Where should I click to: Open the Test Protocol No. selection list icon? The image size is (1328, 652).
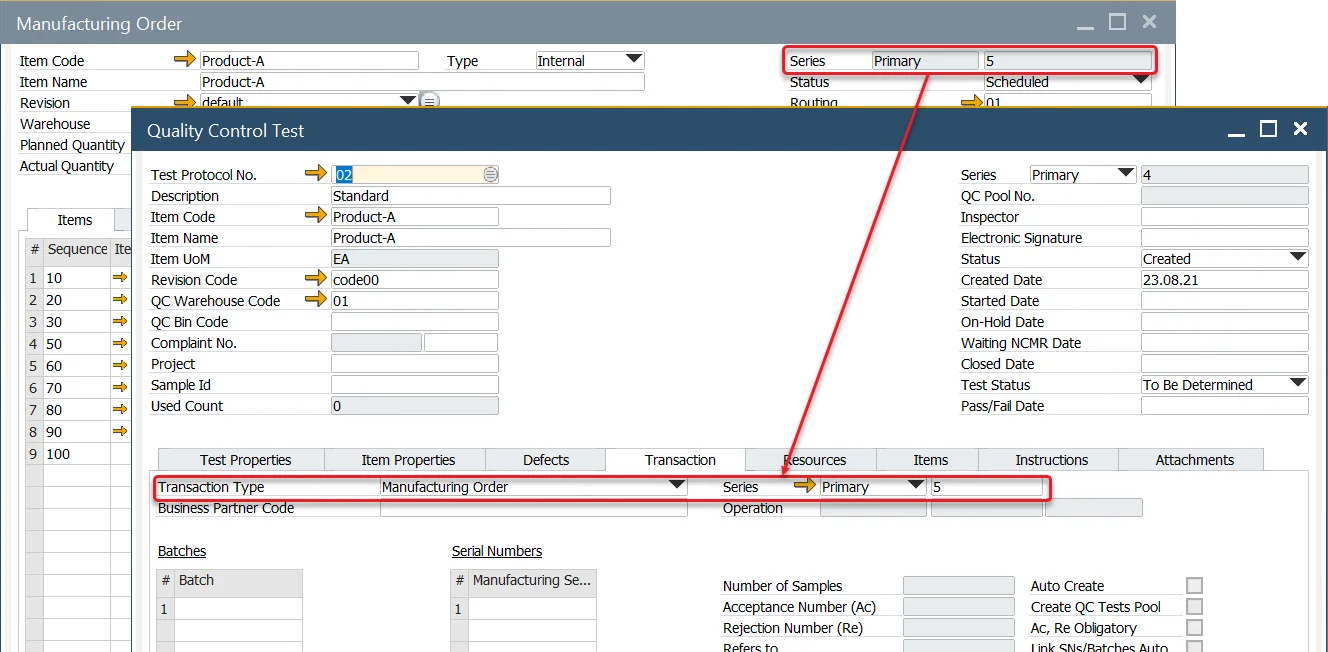(x=490, y=175)
